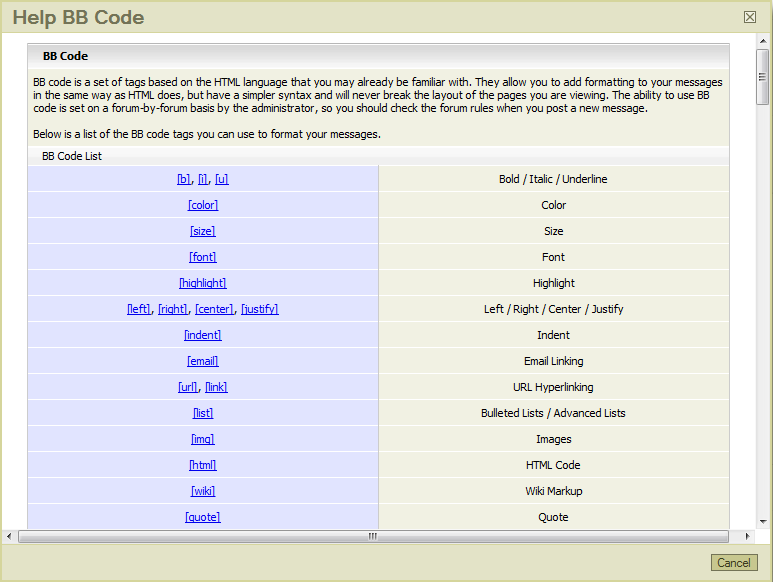Open the [i] italic tag link
773x582 pixels.
[x=203, y=180]
